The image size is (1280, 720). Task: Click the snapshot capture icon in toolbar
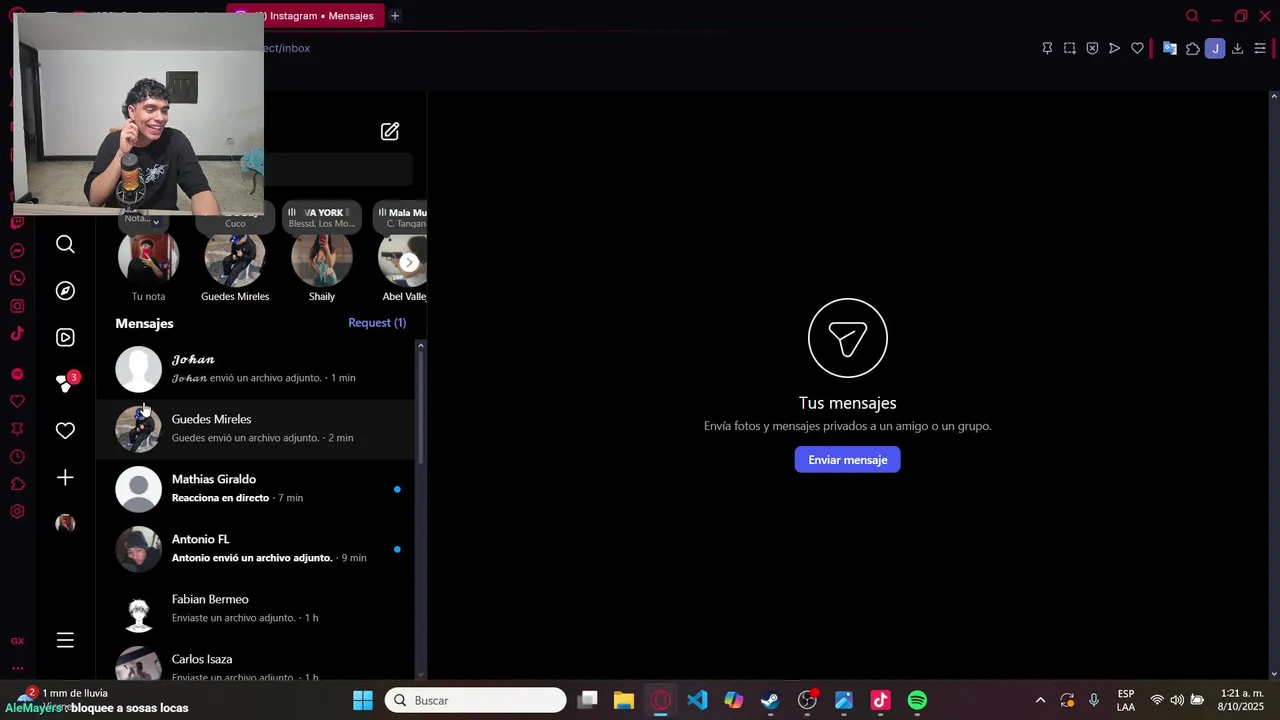pos(1069,48)
